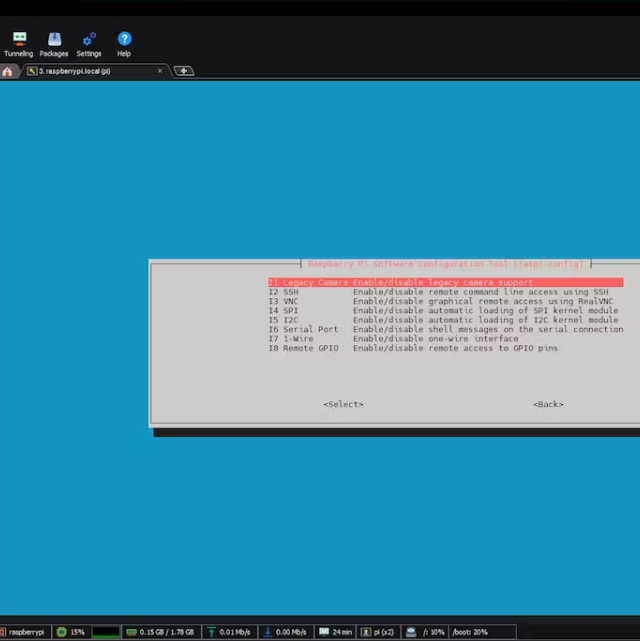Open a new session tab

(x=183, y=71)
